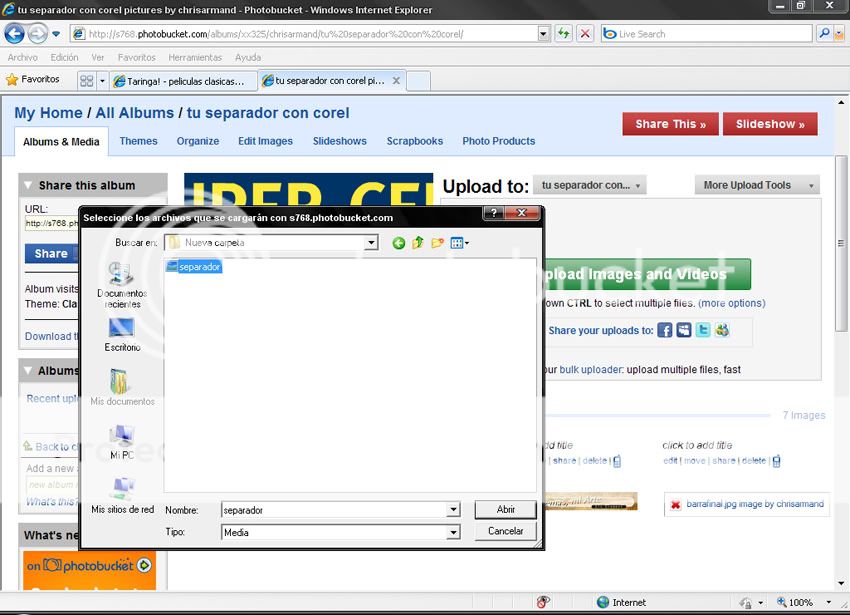Go up one folder level in dialog
Viewport: 850px width, 615px height.
pos(417,242)
